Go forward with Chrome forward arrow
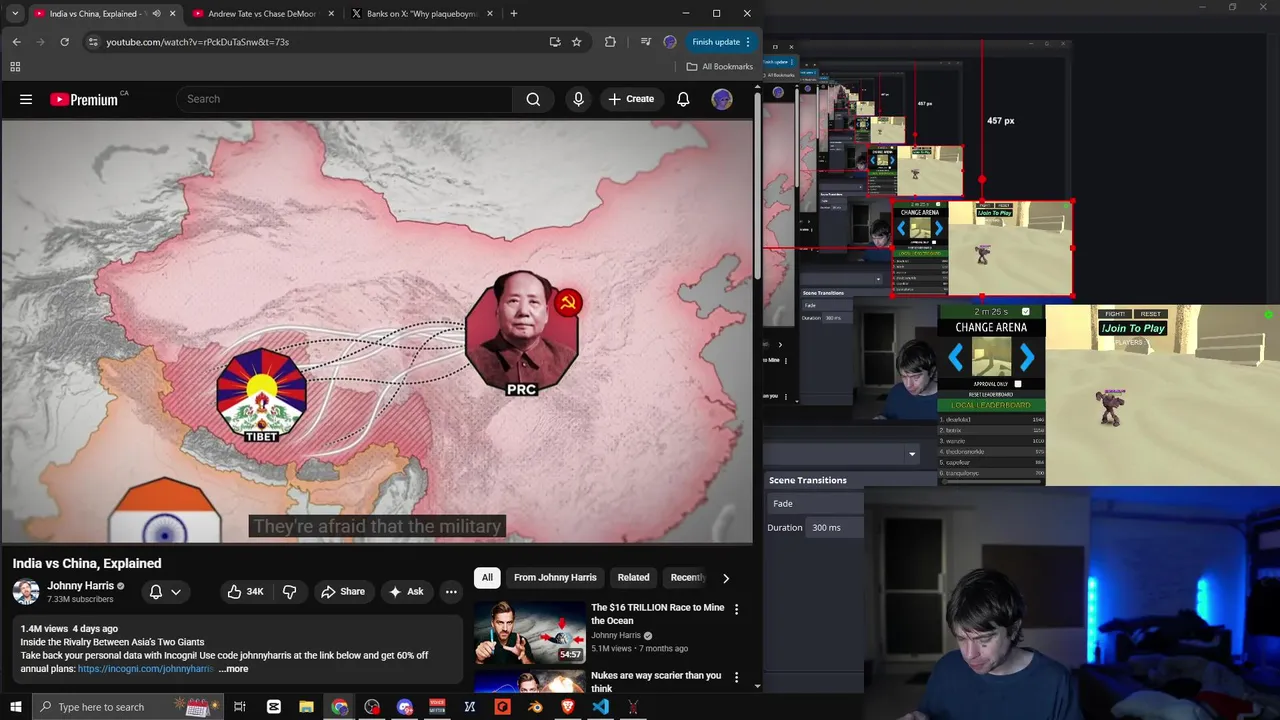The image size is (1280, 720). click(40, 42)
